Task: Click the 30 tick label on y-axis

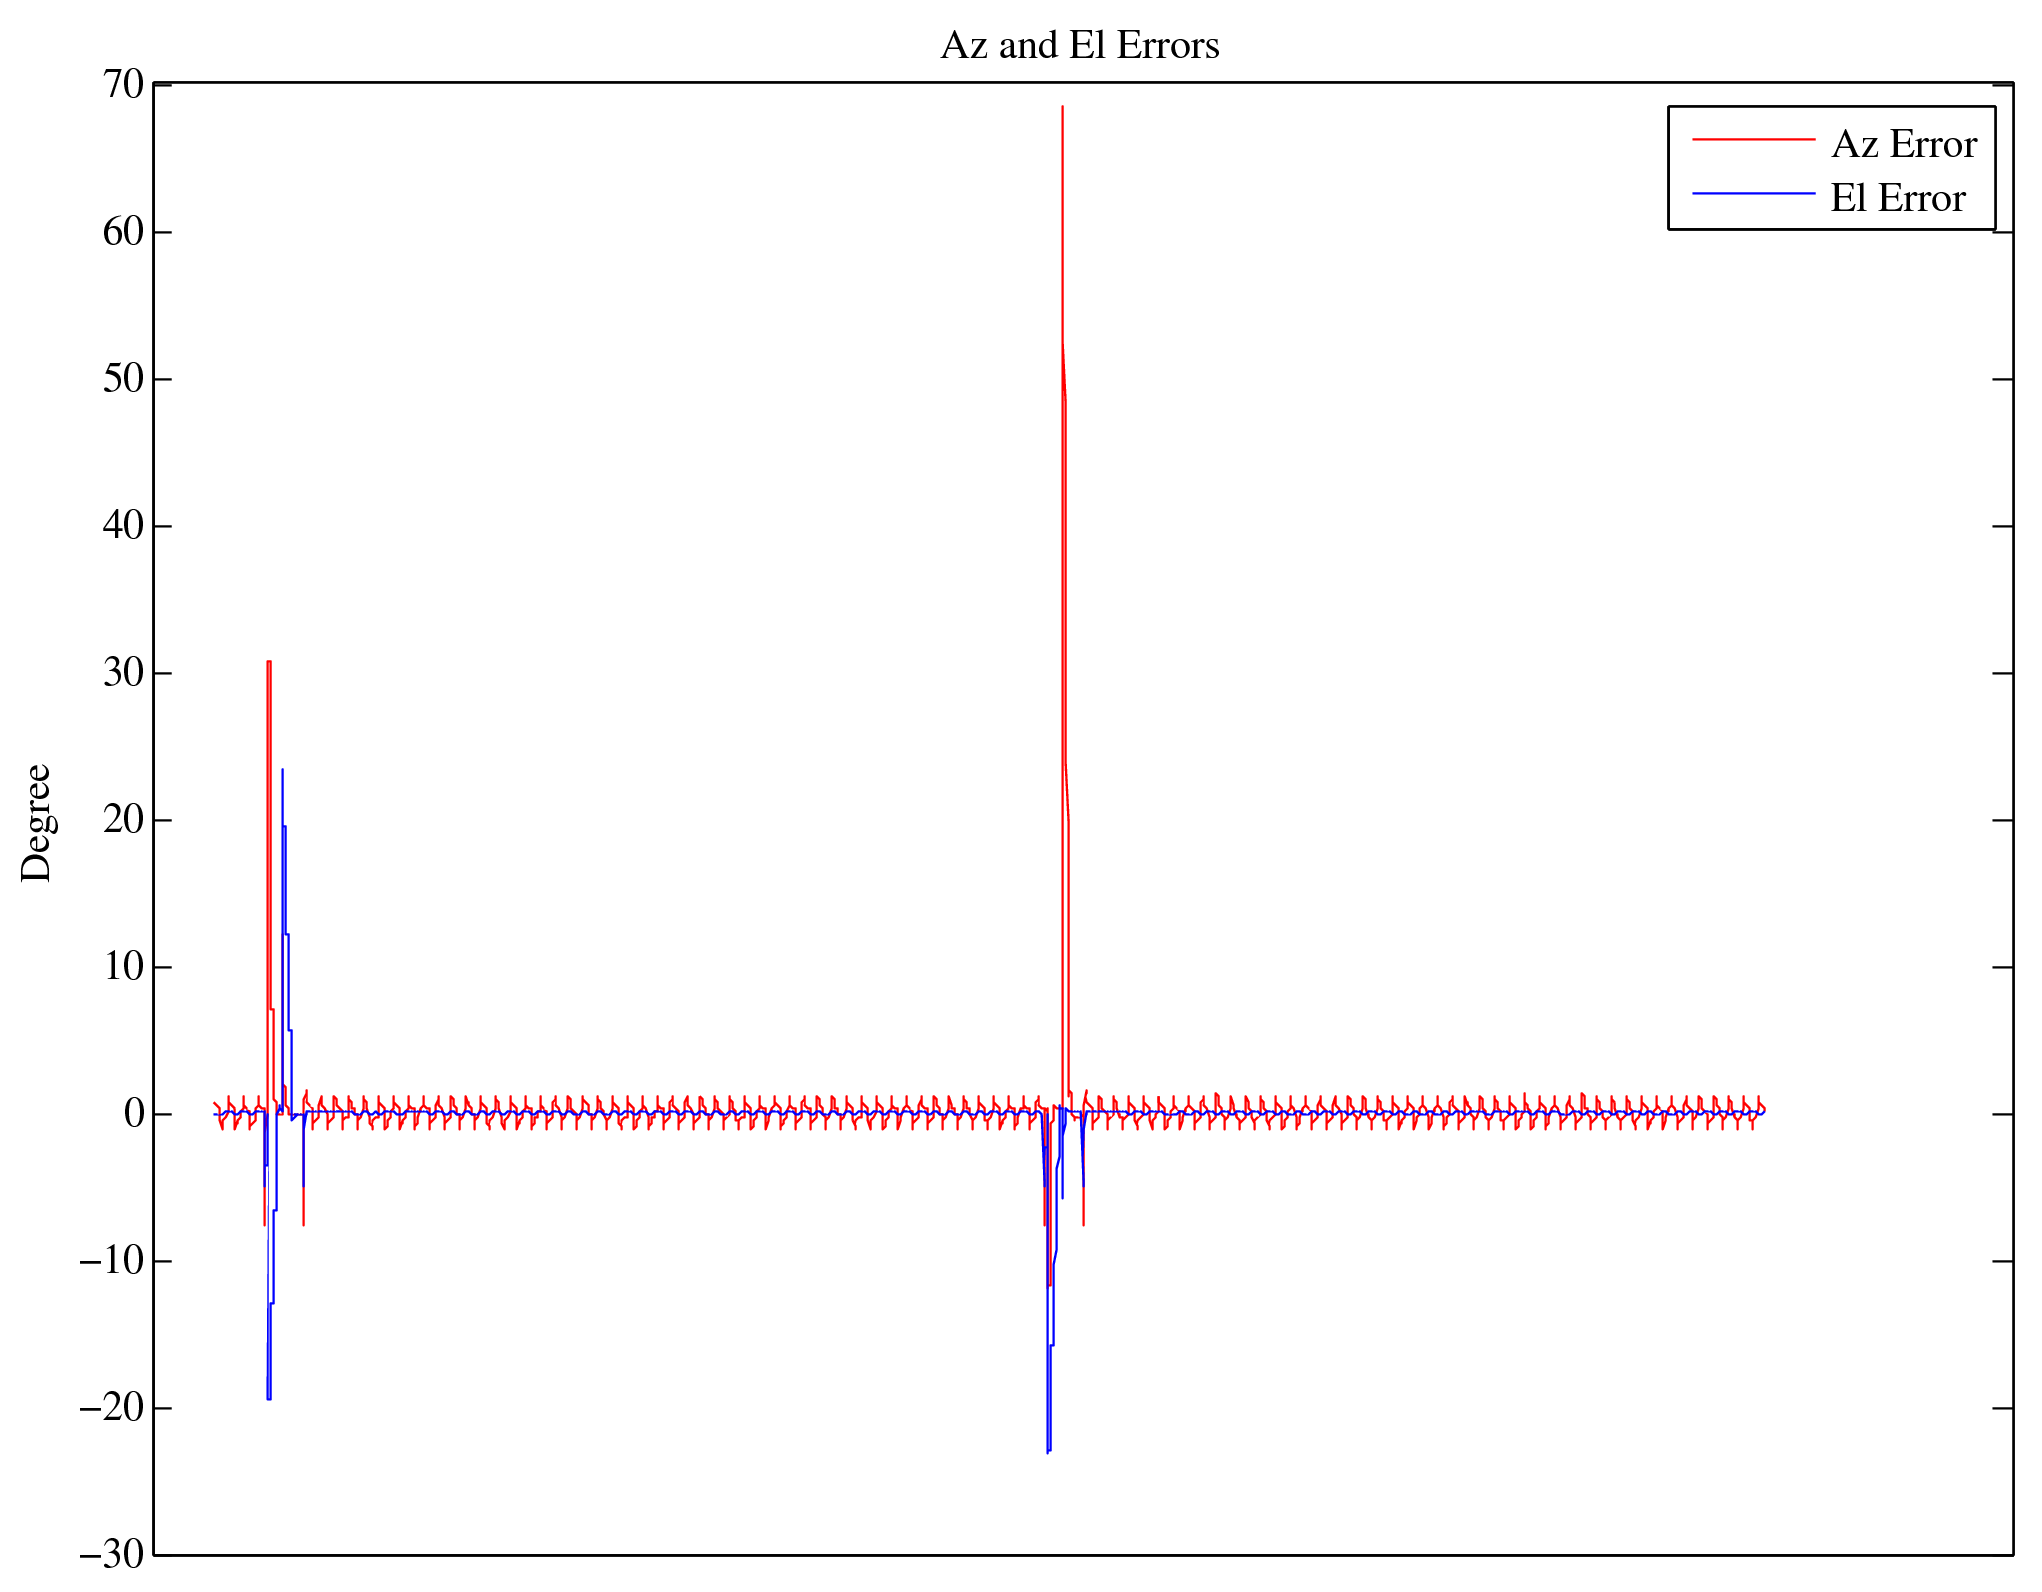Action: click(123, 673)
